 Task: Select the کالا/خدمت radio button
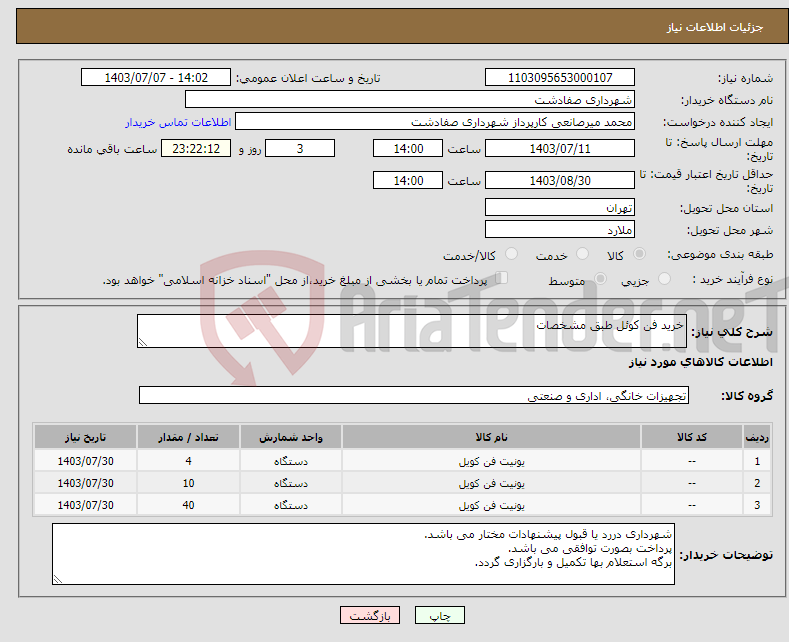[511, 254]
